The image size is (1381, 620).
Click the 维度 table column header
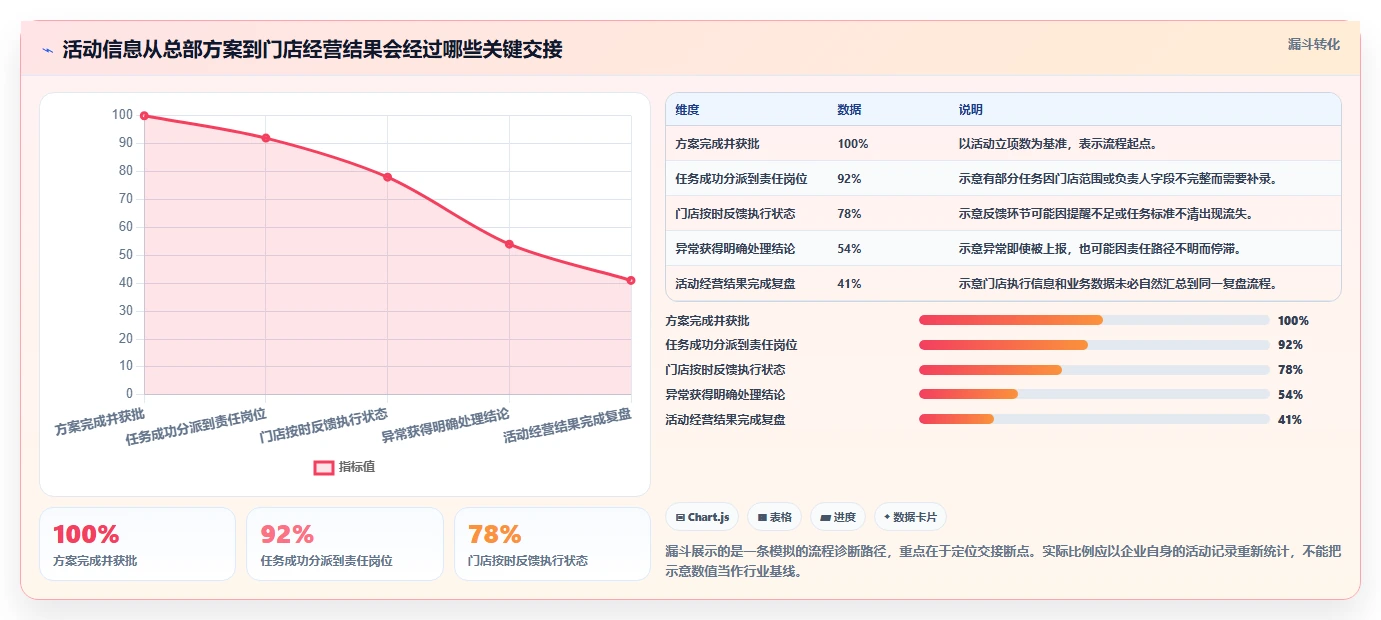tap(687, 109)
